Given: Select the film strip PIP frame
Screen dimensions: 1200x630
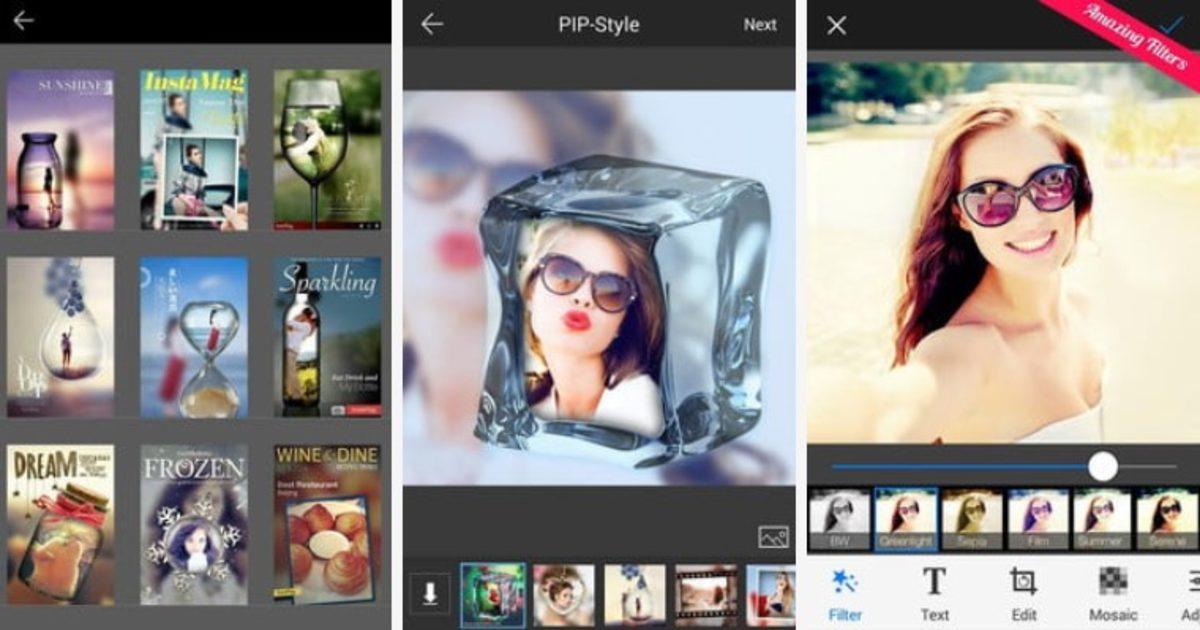Looking at the screenshot, I should (706, 594).
